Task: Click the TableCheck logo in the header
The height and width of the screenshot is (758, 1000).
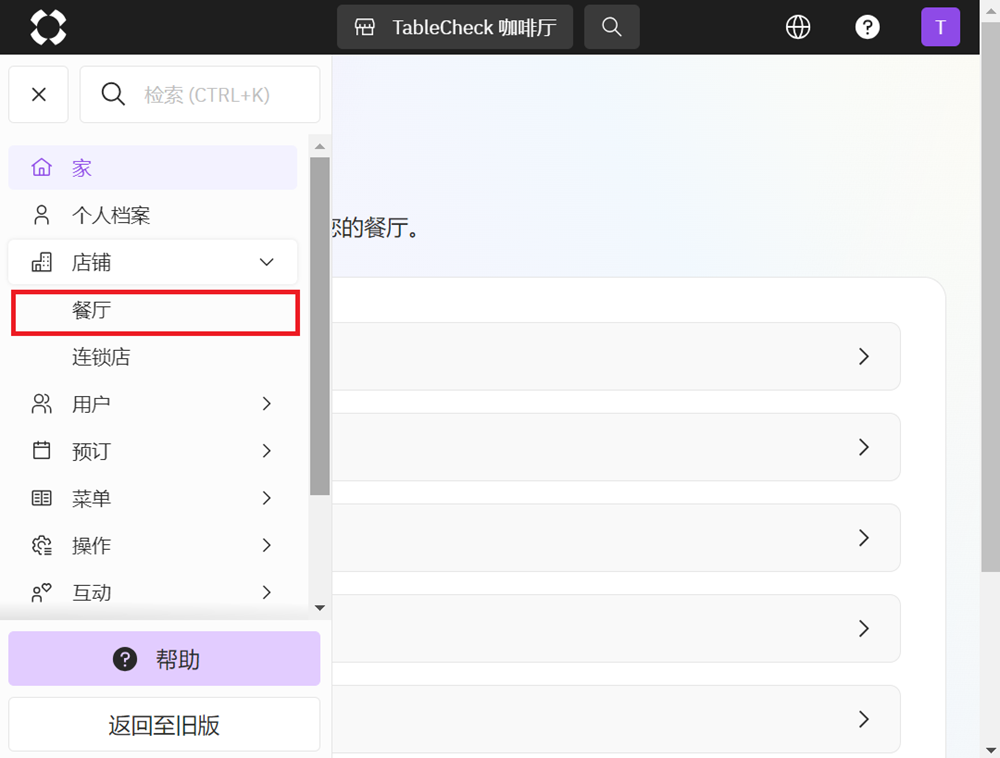Action: click(x=48, y=27)
